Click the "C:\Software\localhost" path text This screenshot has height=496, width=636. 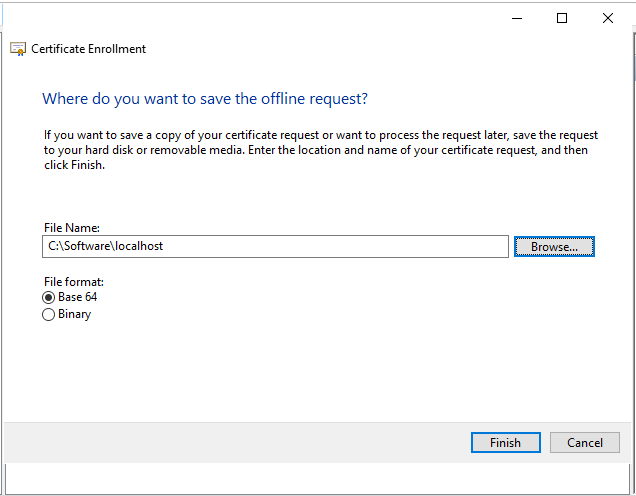(105, 246)
